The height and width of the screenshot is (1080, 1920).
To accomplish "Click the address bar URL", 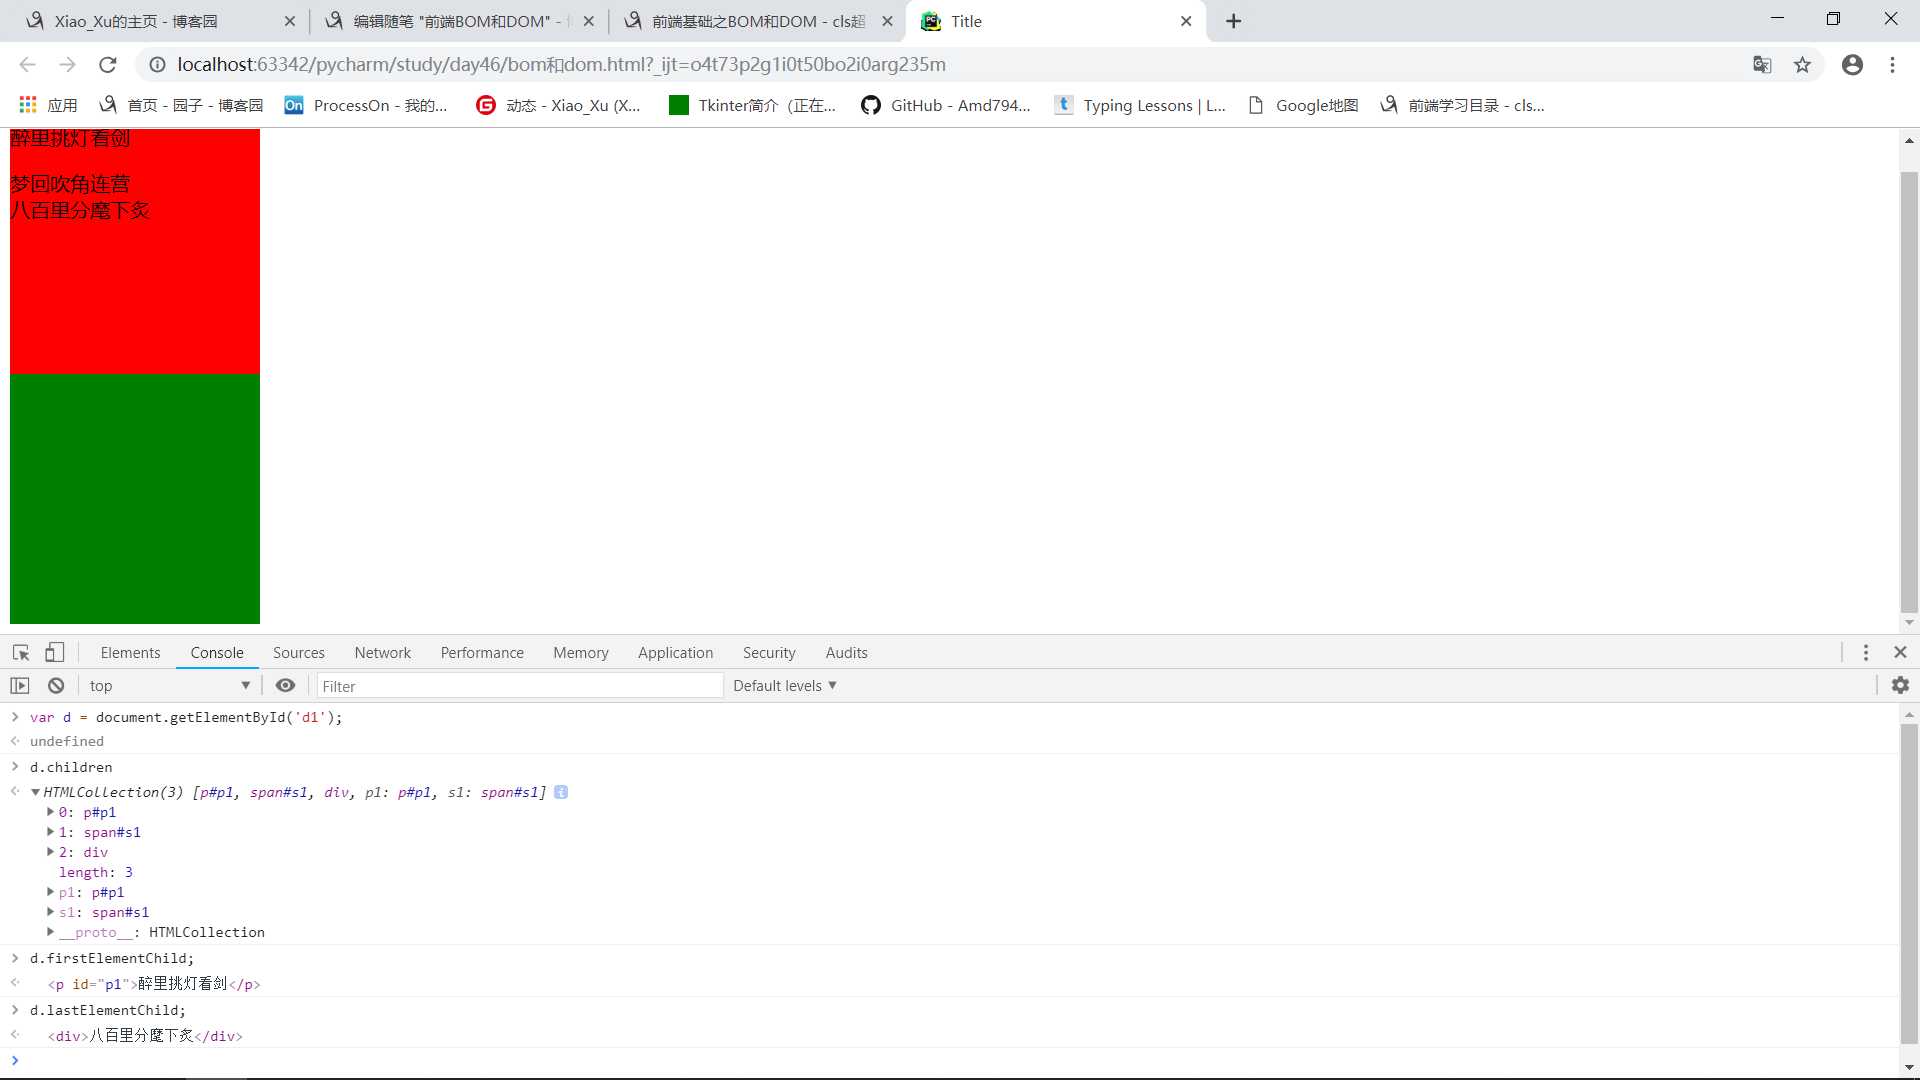I will [x=561, y=65].
